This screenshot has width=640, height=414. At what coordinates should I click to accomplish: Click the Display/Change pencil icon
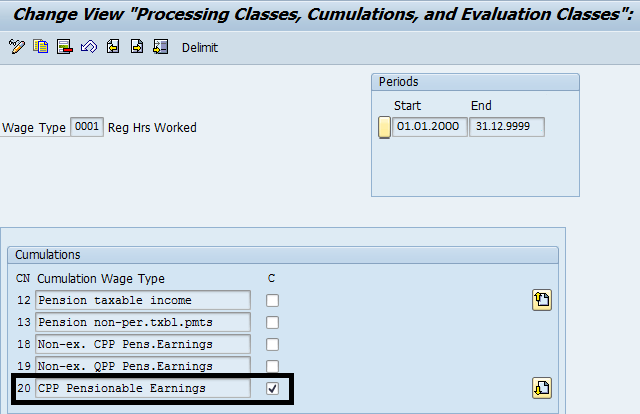click(x=17, y=47)
